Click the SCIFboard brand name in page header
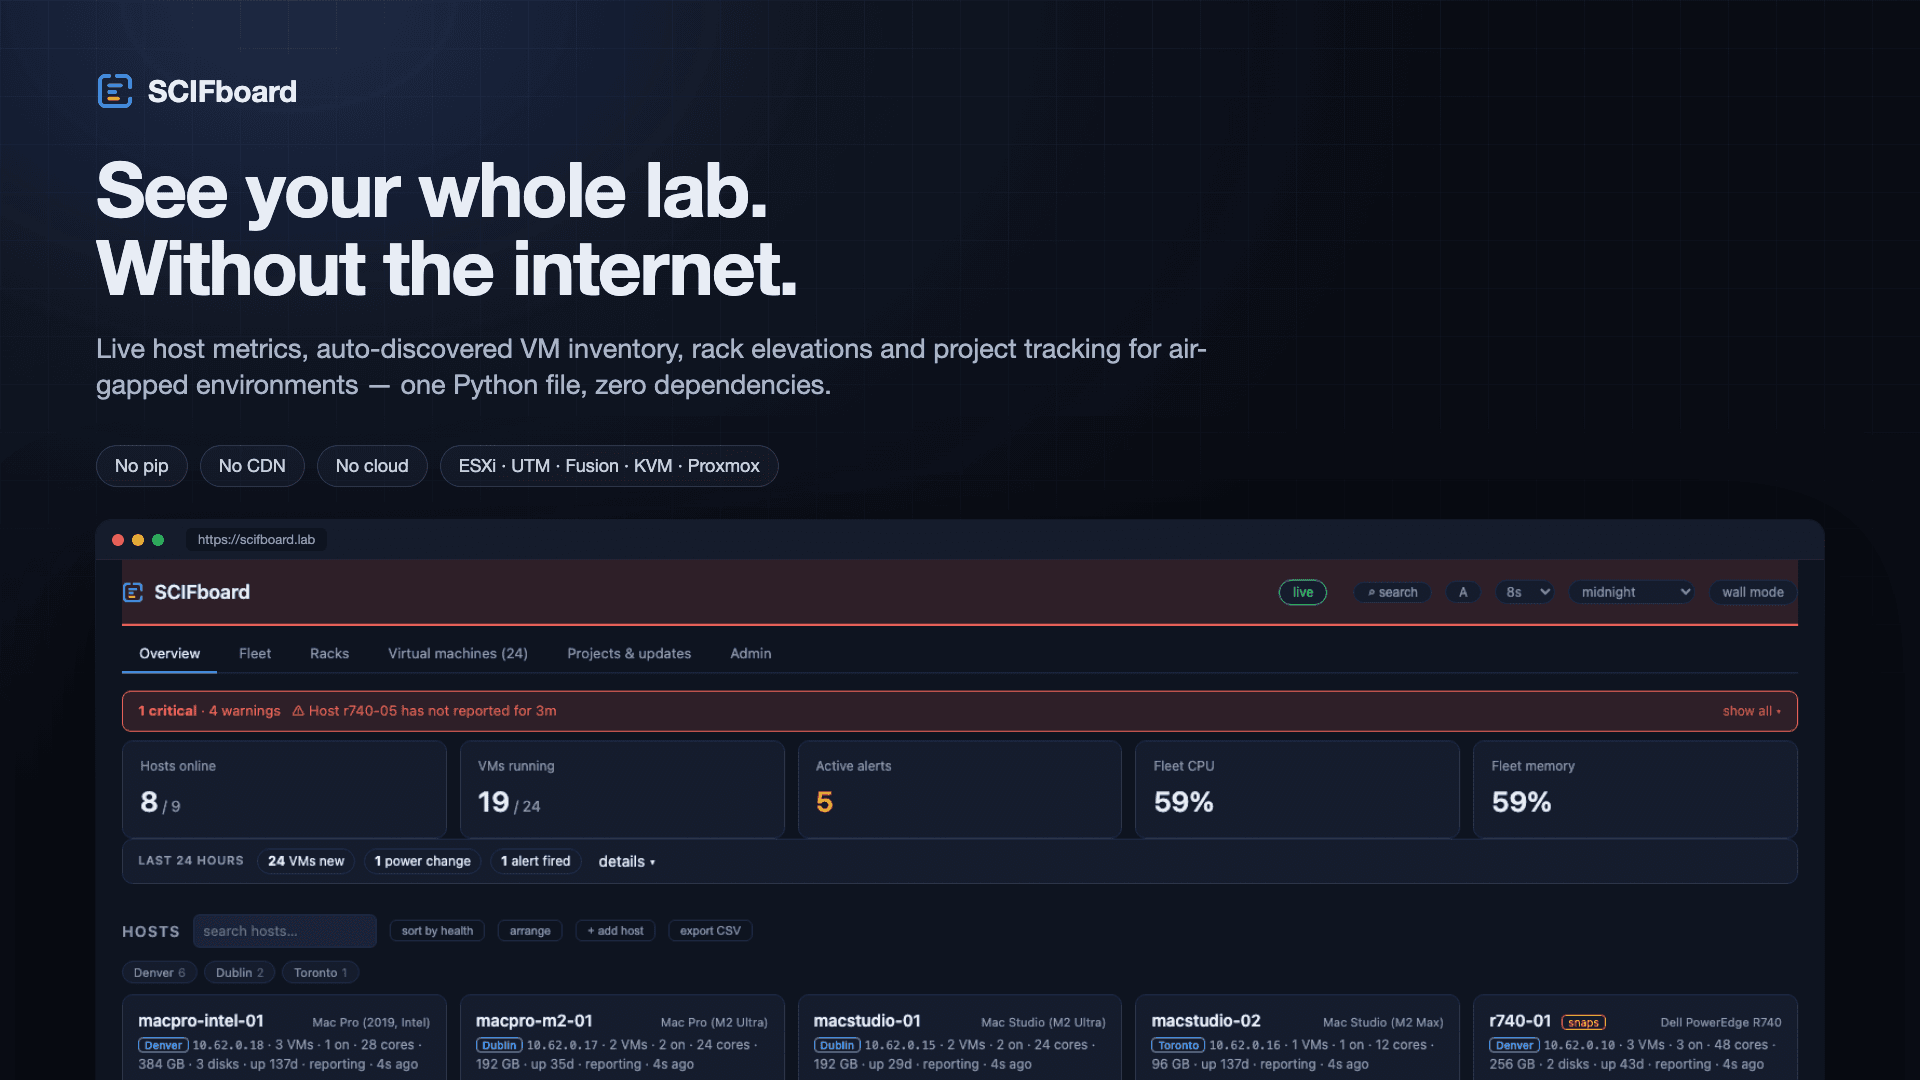Viewport: 1920px width, 1080px height. [222, 91]
